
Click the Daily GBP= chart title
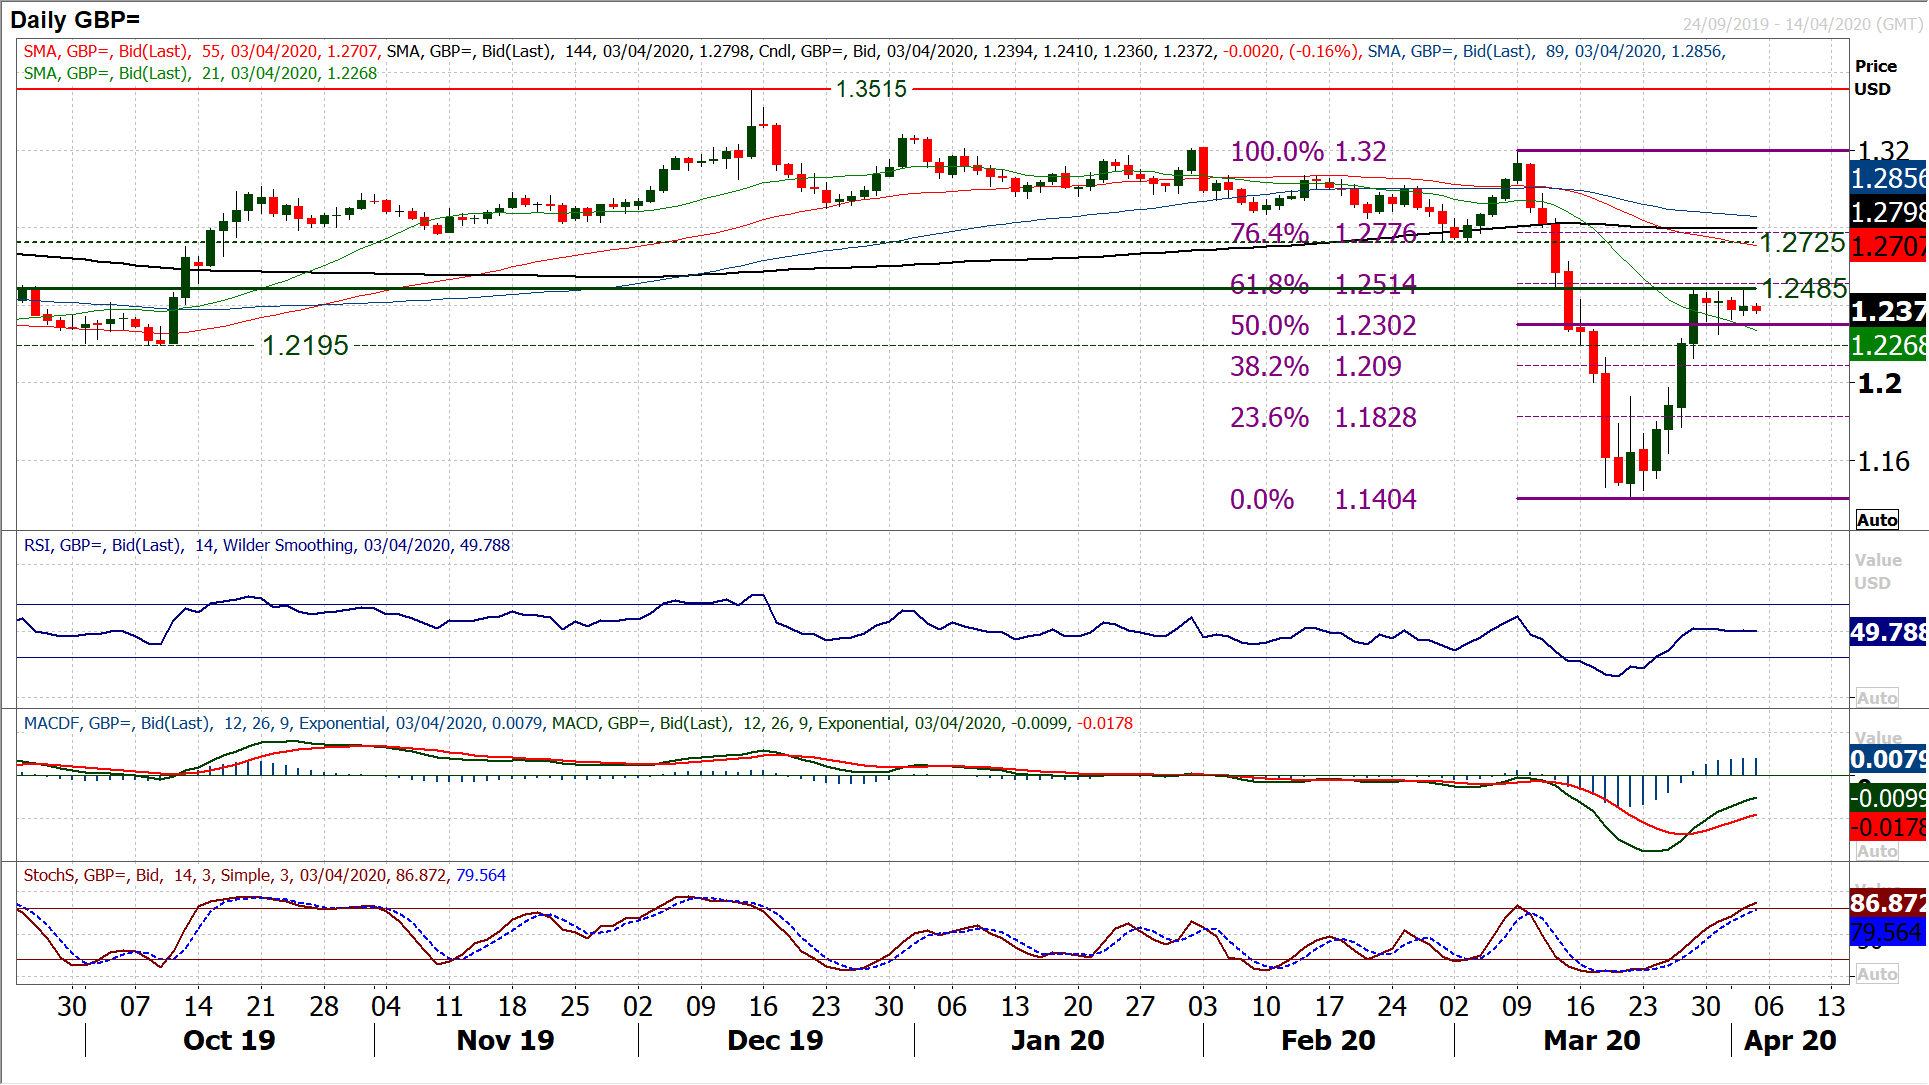pos(75,19)
